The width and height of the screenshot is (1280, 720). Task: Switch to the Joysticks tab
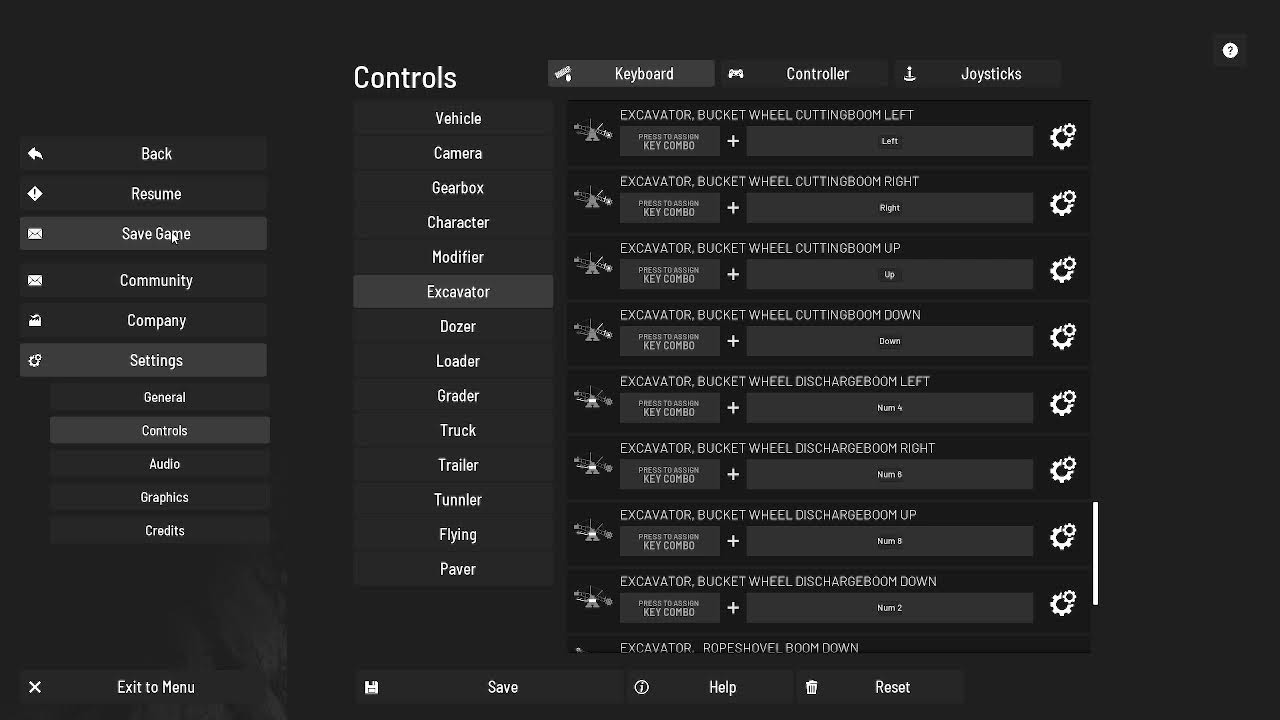[978, 74]
